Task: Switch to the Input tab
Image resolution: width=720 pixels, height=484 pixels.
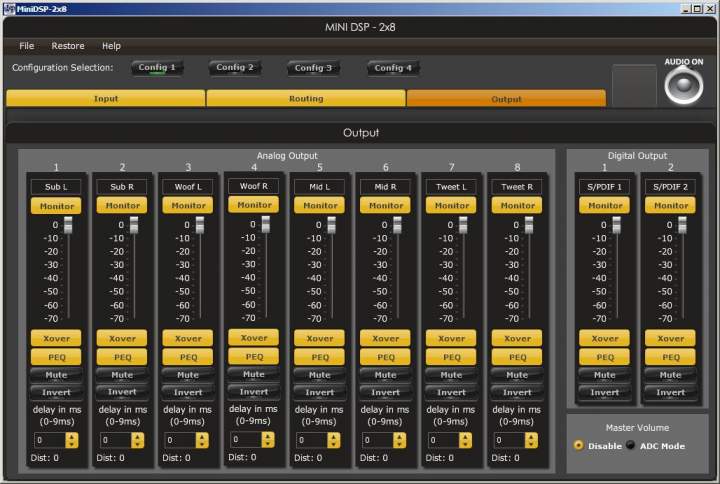Action: click(106, 99)
